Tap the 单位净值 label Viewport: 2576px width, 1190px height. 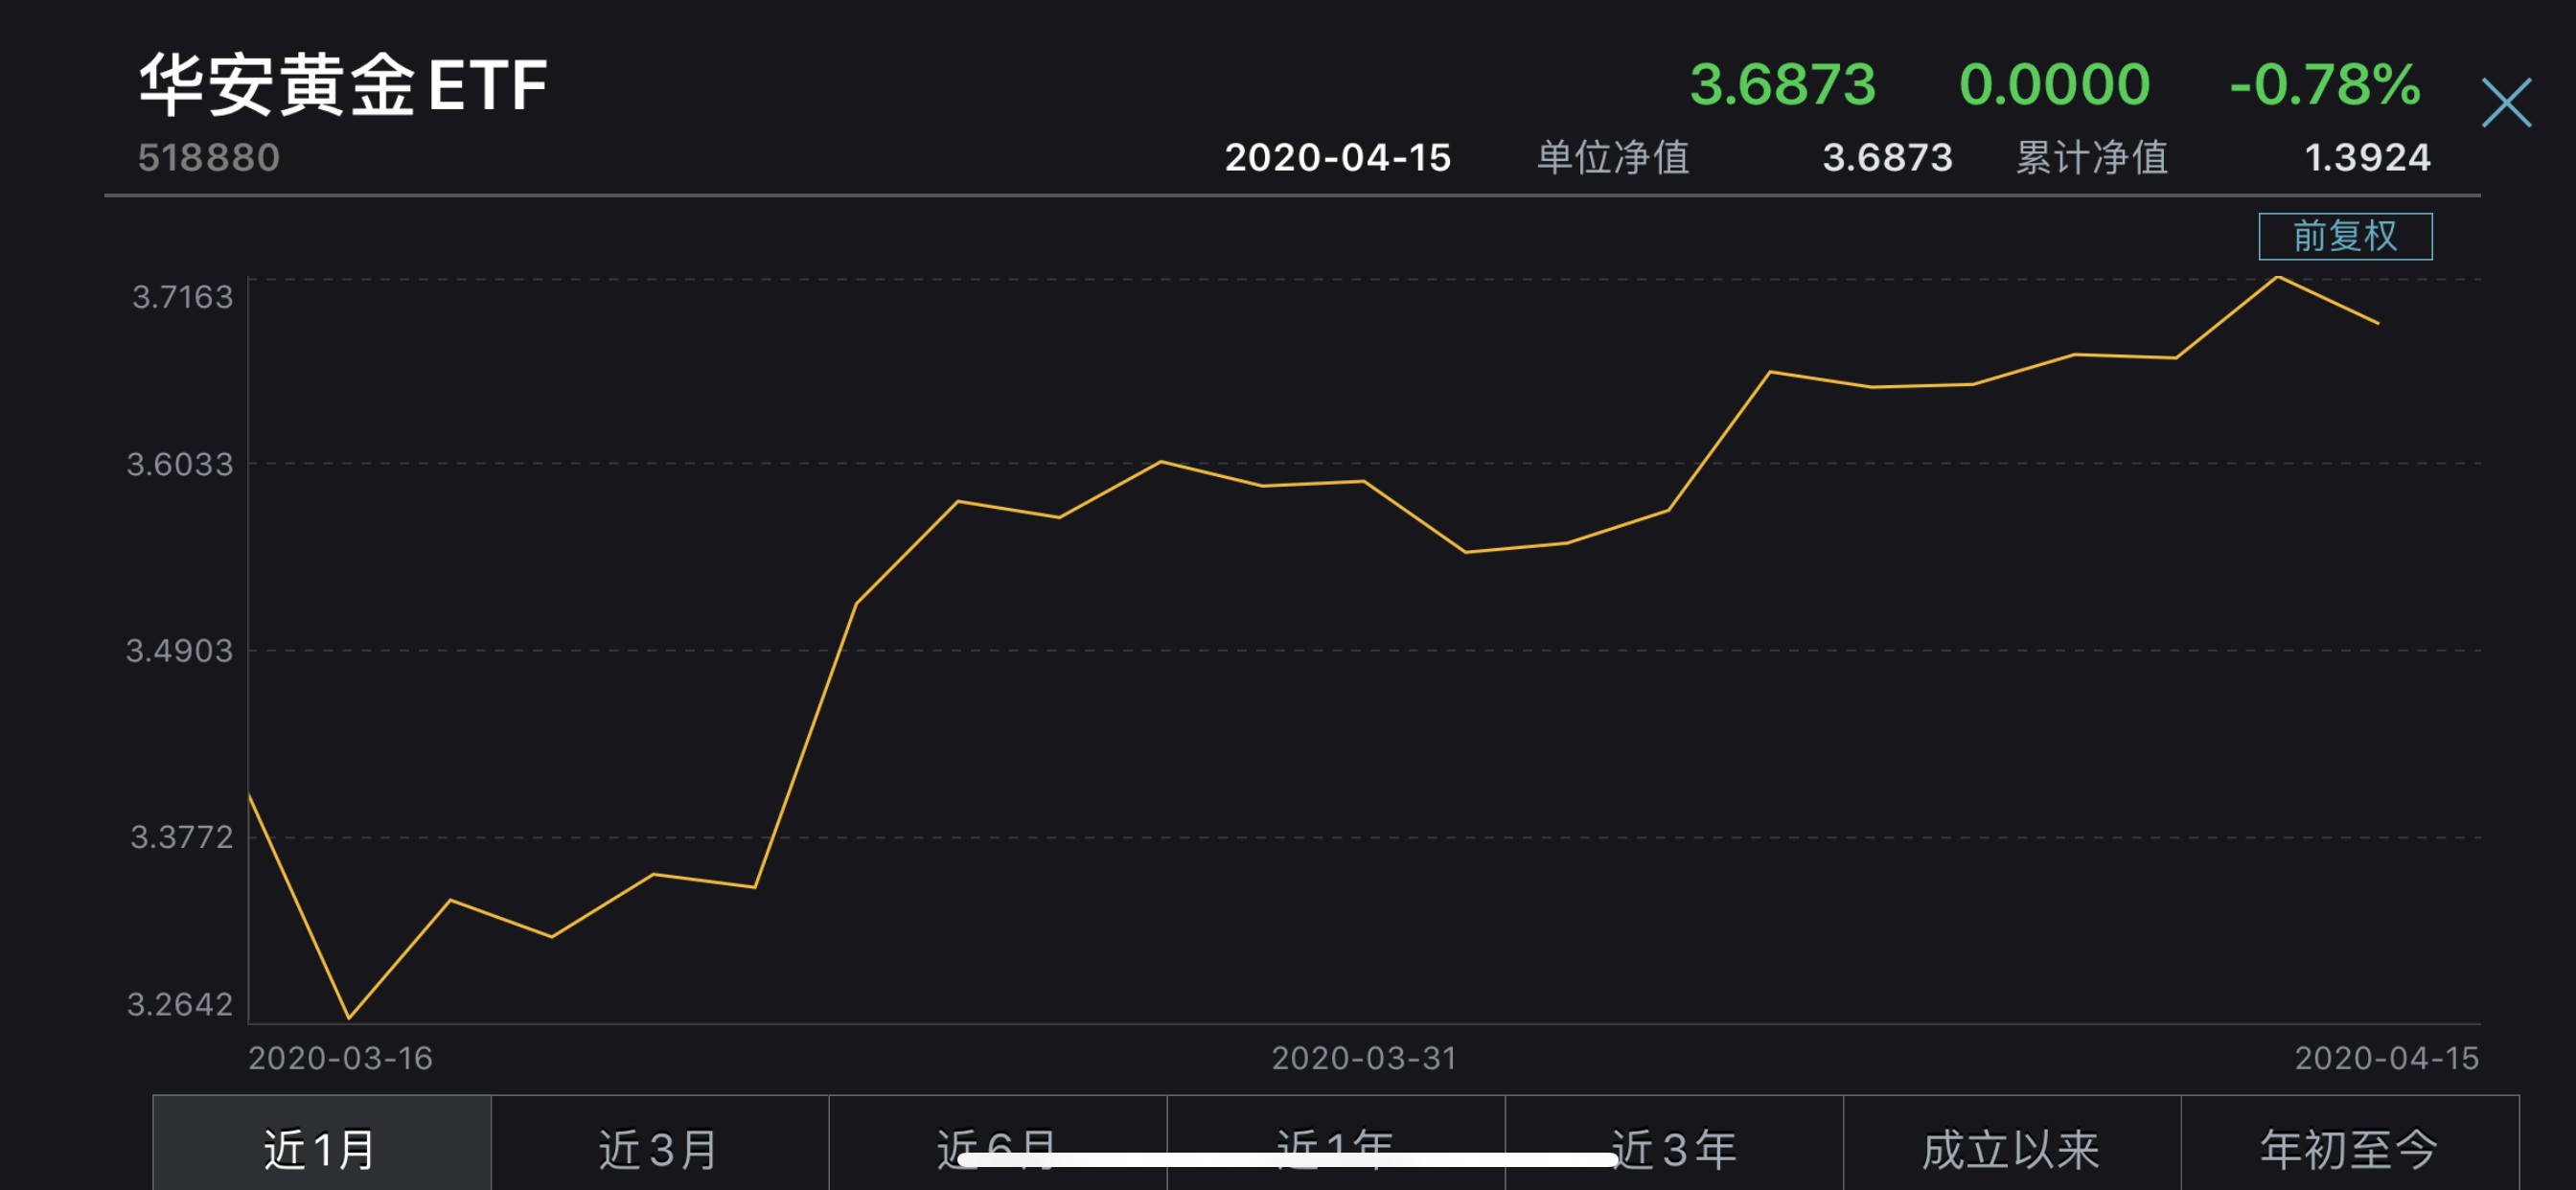click(1613, 157)
